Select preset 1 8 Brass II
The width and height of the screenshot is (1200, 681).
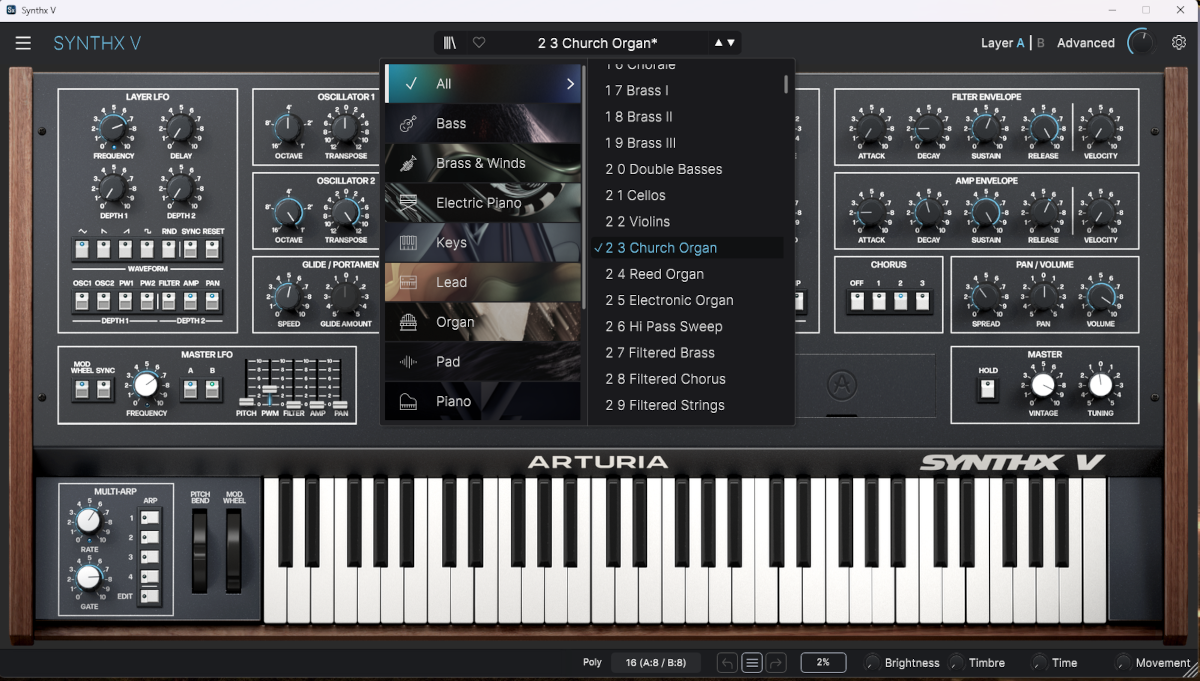click(x=688, y=116)
